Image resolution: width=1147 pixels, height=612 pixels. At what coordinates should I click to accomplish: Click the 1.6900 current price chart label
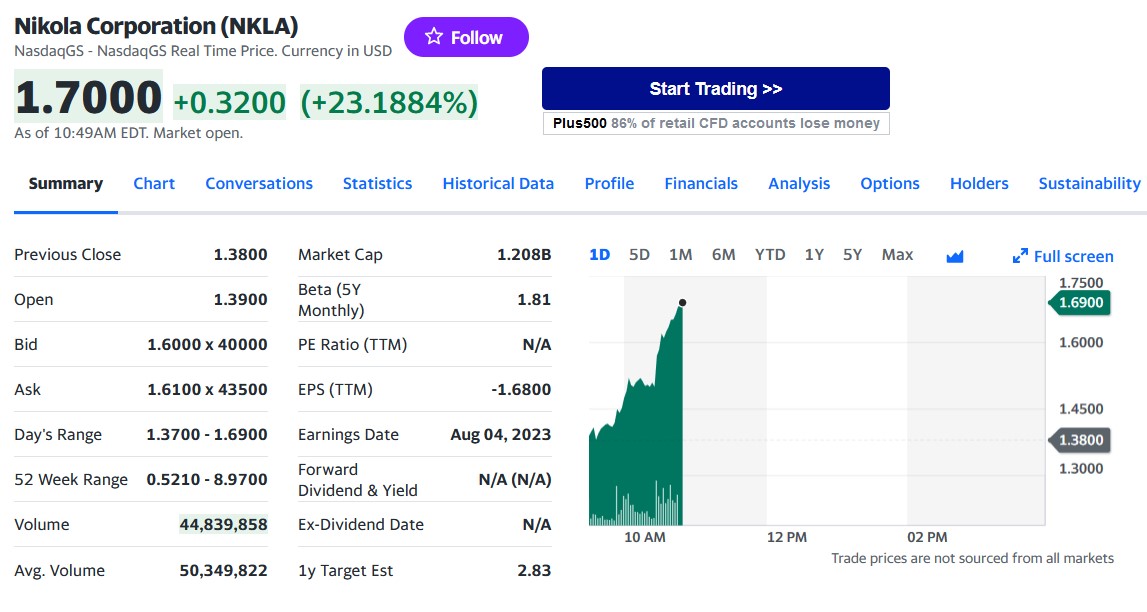(1080, 303)
